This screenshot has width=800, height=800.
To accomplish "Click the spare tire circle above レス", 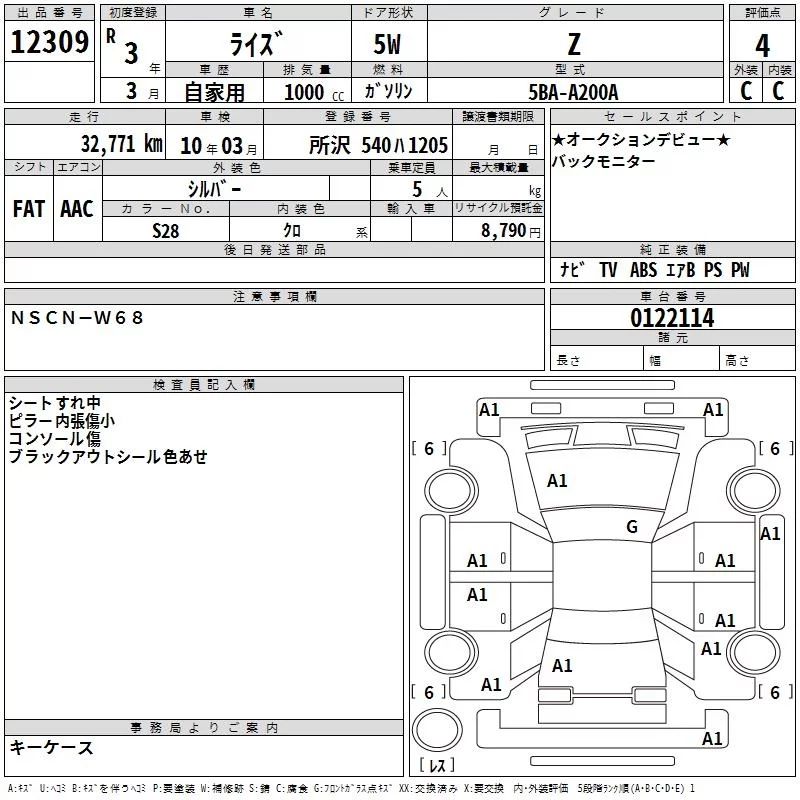I will tap(437, 730).
